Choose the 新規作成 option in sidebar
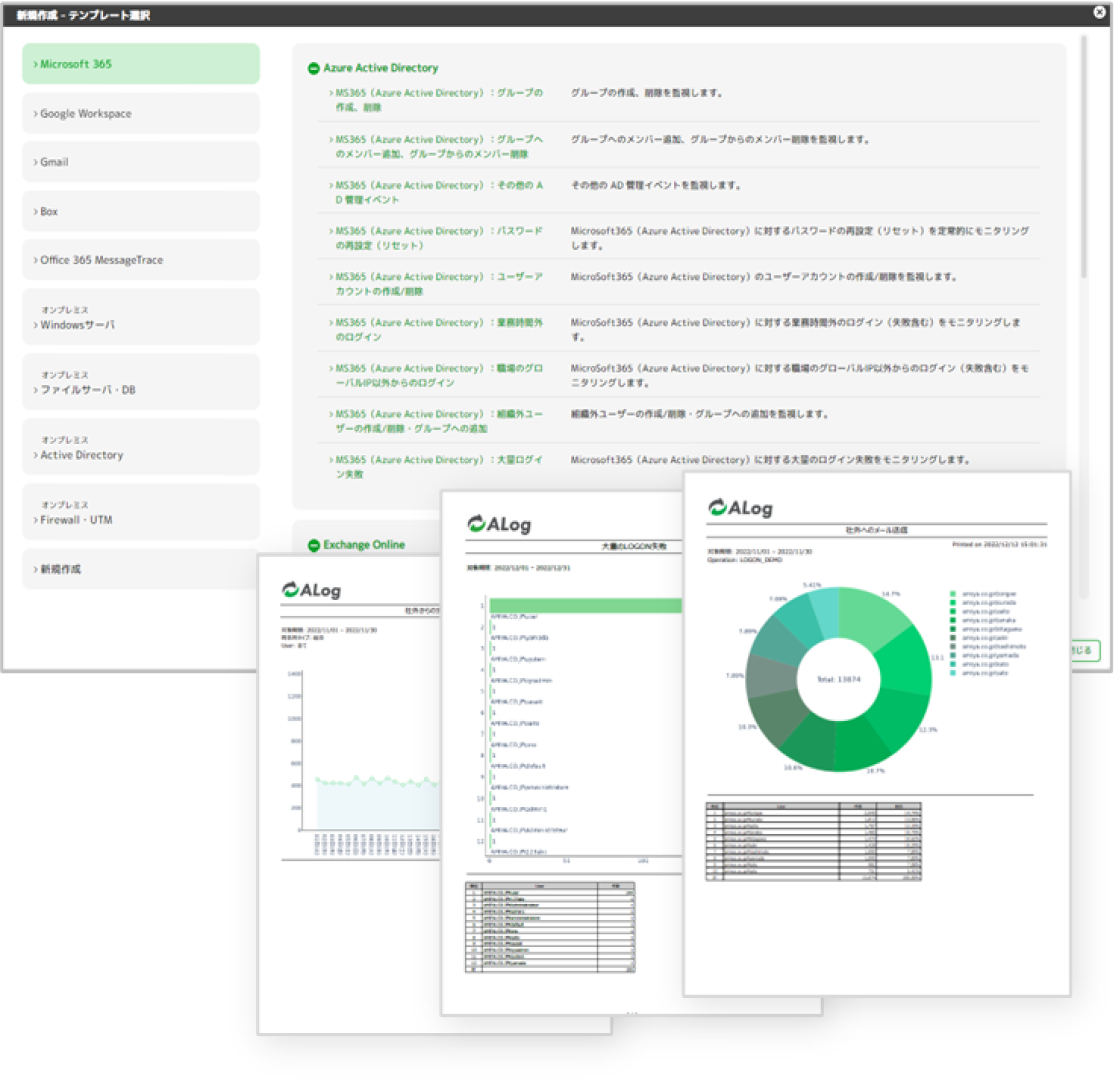This screenshot has width=1120, height=1080. point(141,569)
